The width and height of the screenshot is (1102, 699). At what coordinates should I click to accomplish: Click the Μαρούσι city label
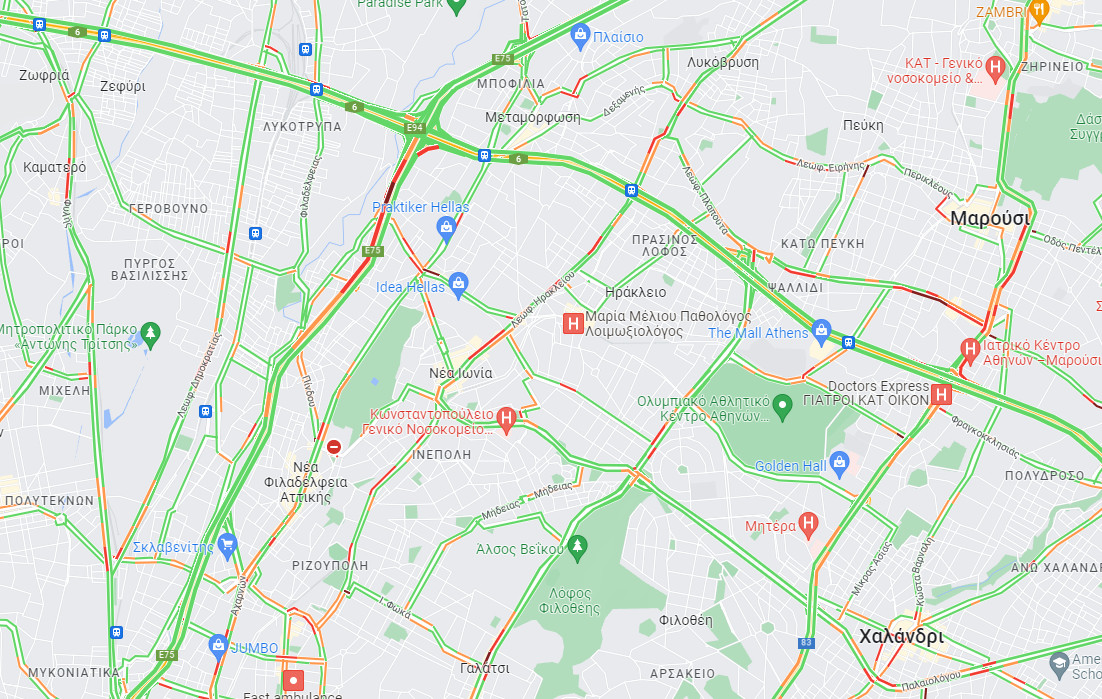(x=990, y=218)
